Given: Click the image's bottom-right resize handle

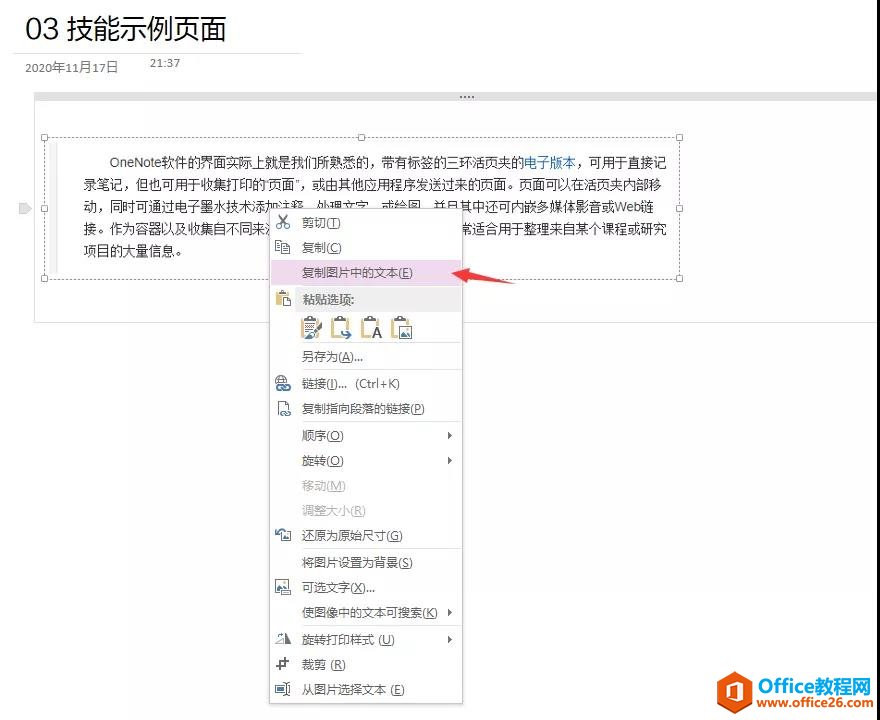Looking at the screenshot, I should coord(680,278).
